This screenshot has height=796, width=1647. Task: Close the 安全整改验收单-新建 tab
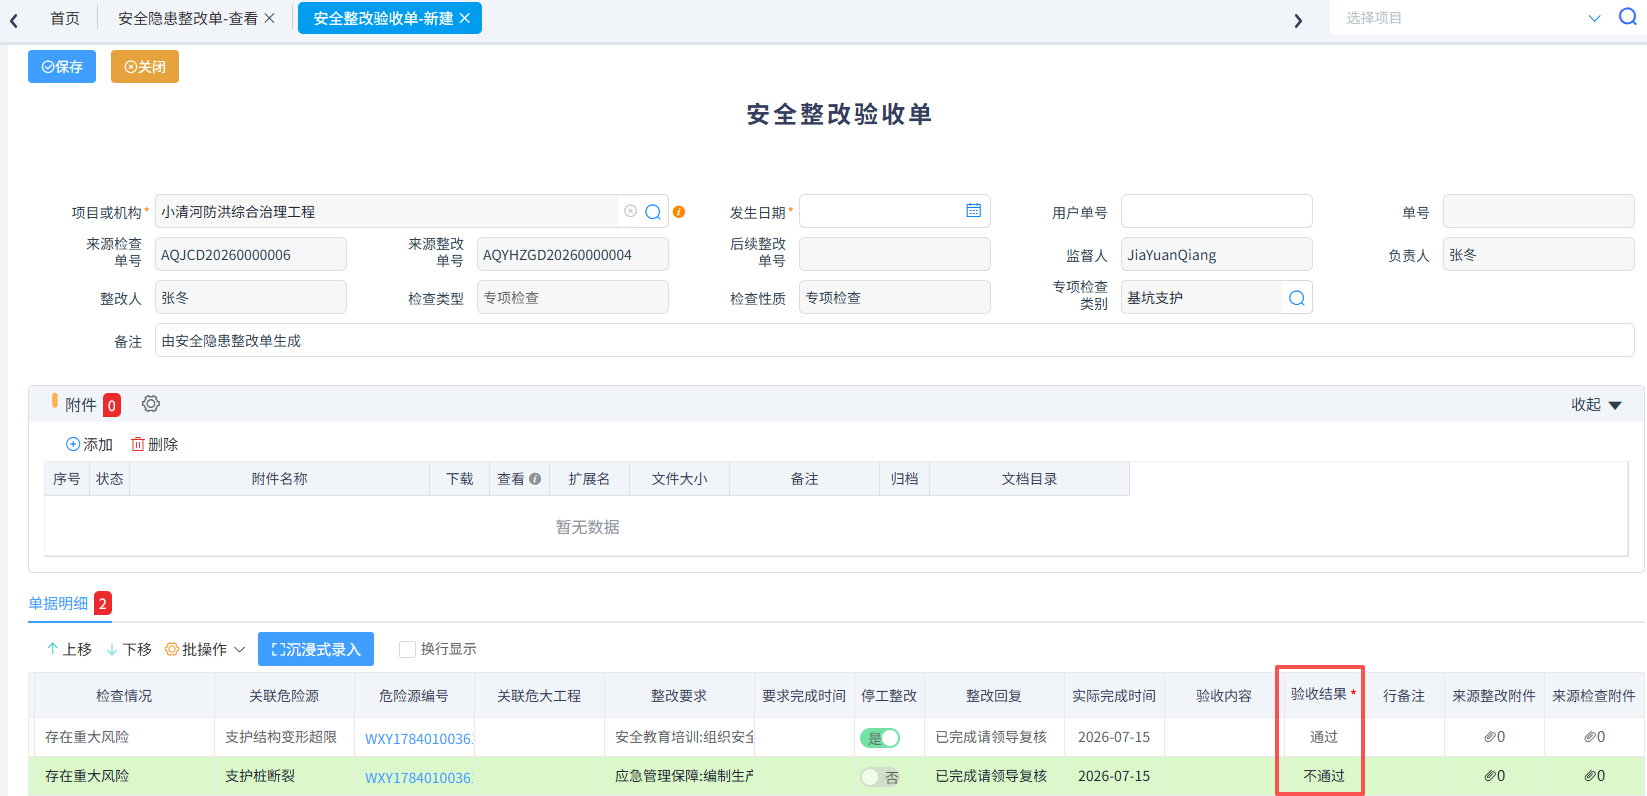(x=465, y=18)
